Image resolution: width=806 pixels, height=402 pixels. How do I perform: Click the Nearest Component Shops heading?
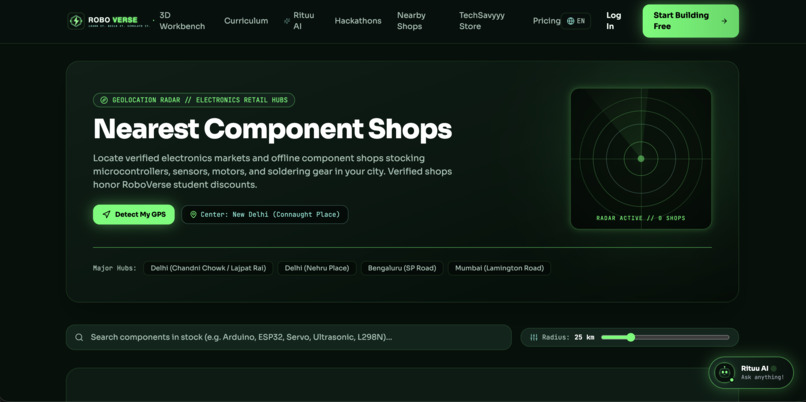click(x=272, y=129)
